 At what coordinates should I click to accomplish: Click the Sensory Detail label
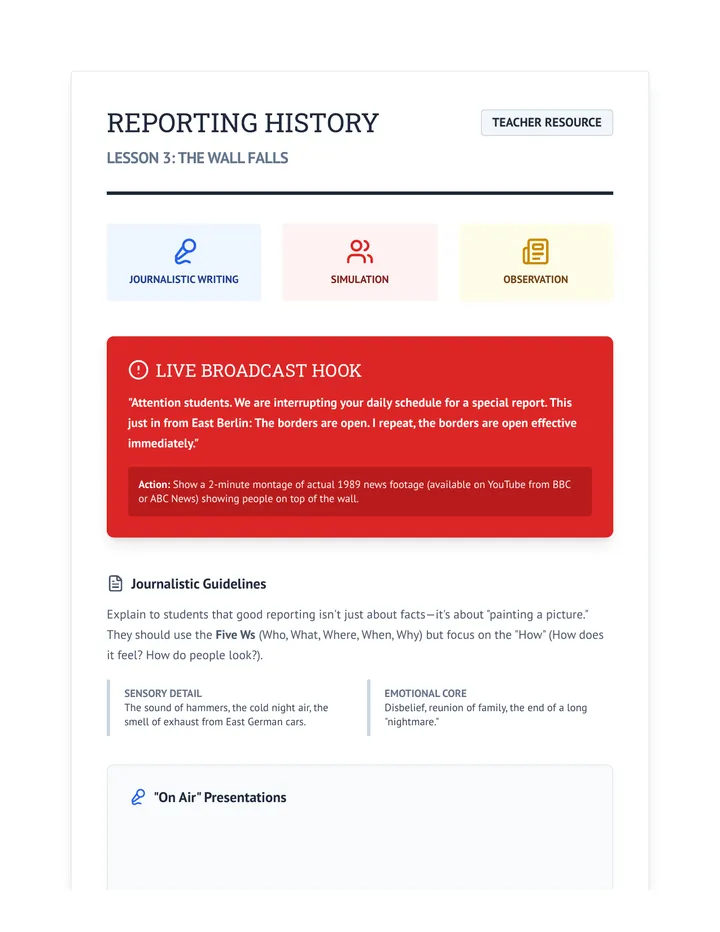point(163,693)
